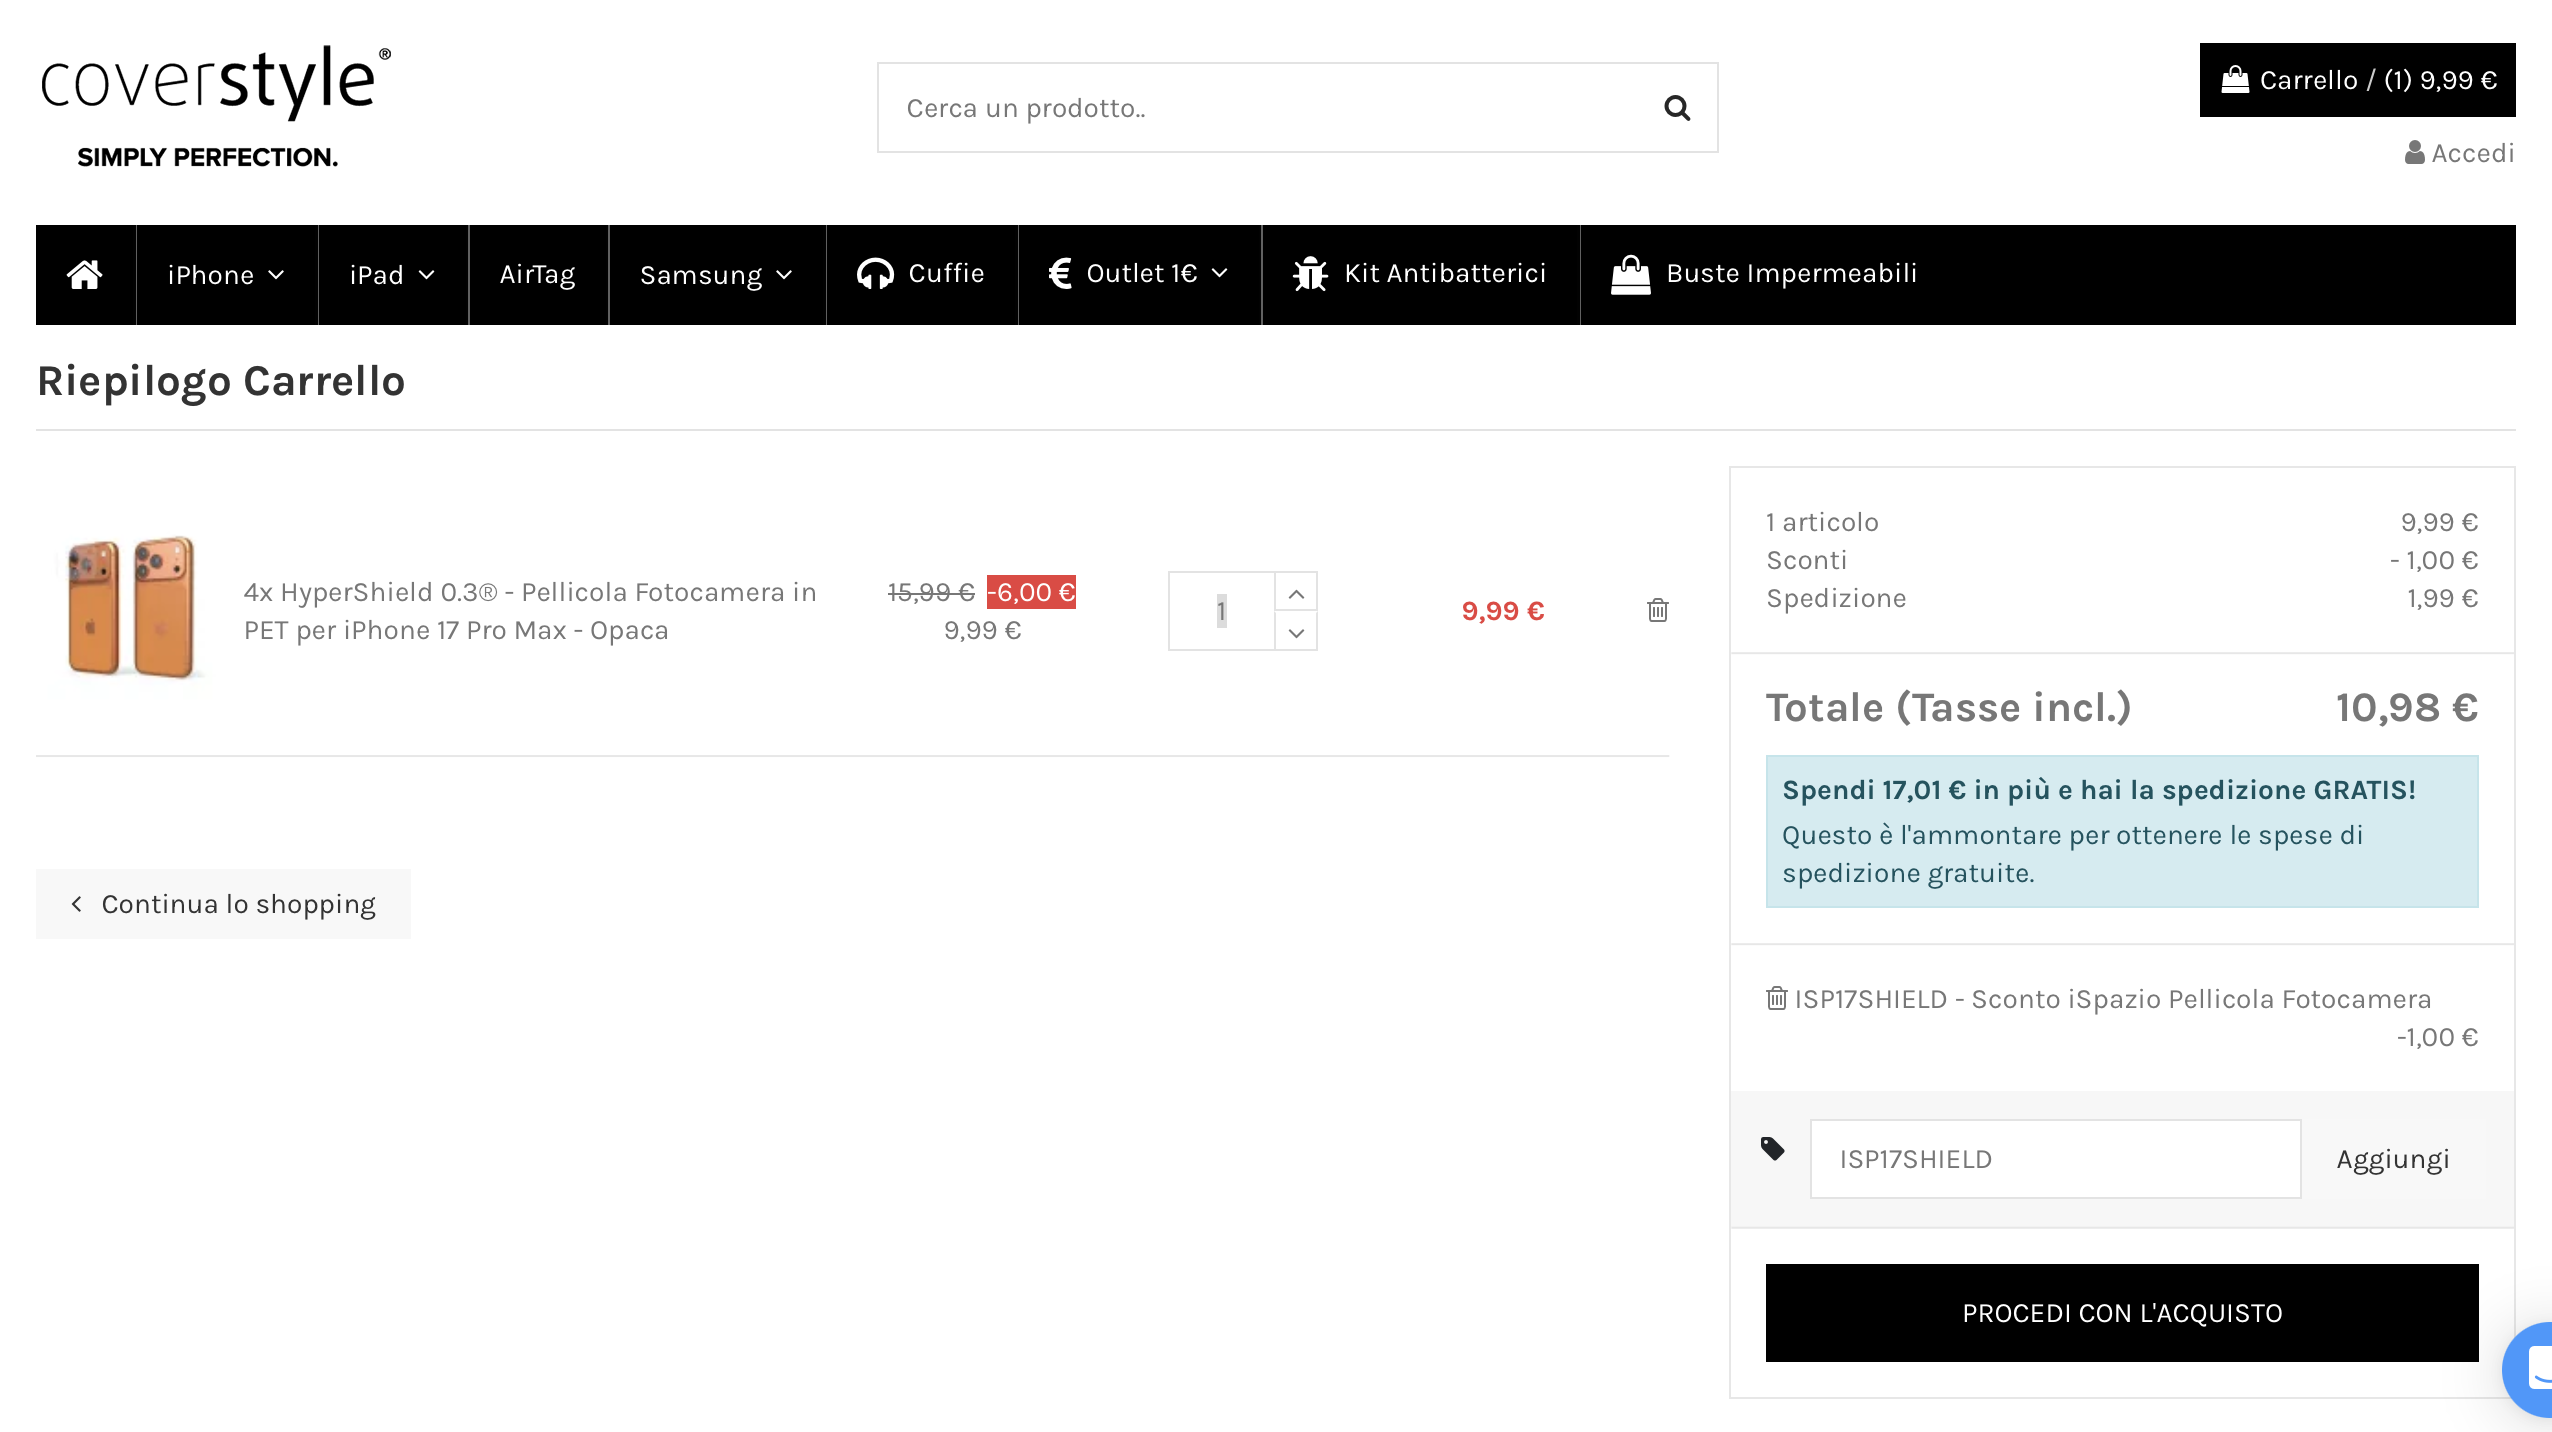
Task: Open the AirTag menu item
Action: pos(537,275)
